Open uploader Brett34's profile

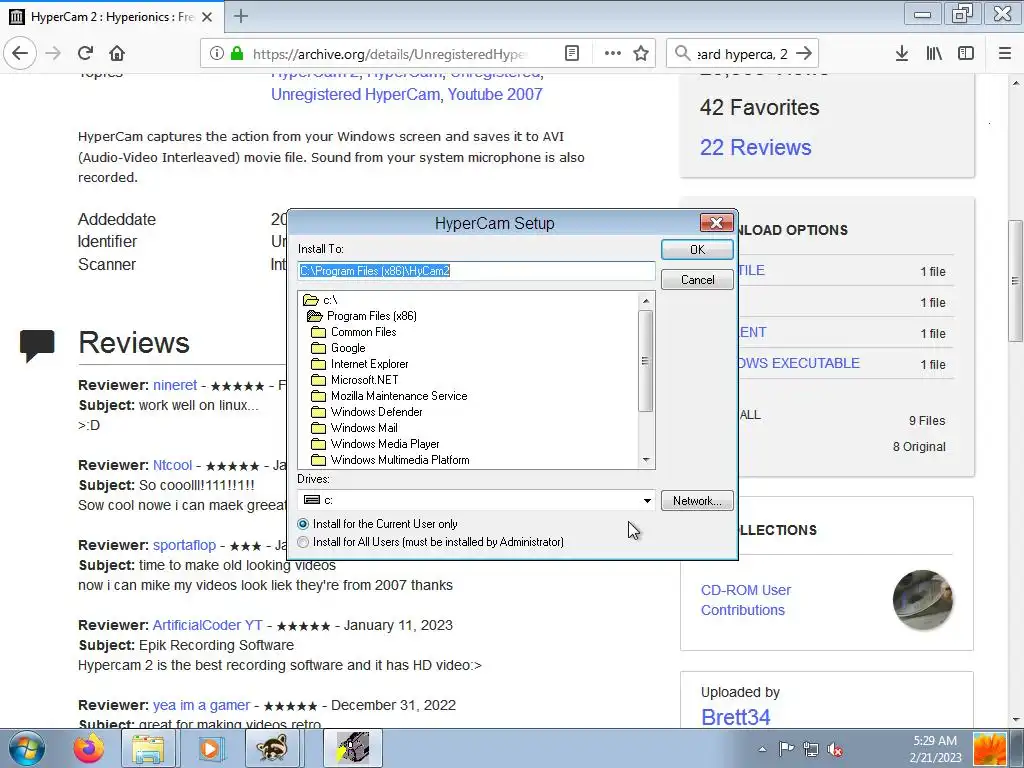pos(735,717)
